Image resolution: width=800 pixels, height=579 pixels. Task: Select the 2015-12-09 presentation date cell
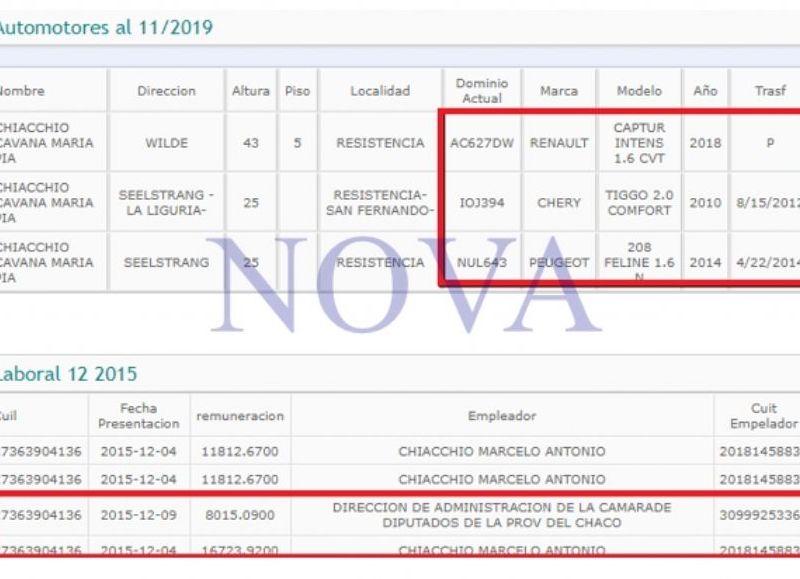coord(139,515)
